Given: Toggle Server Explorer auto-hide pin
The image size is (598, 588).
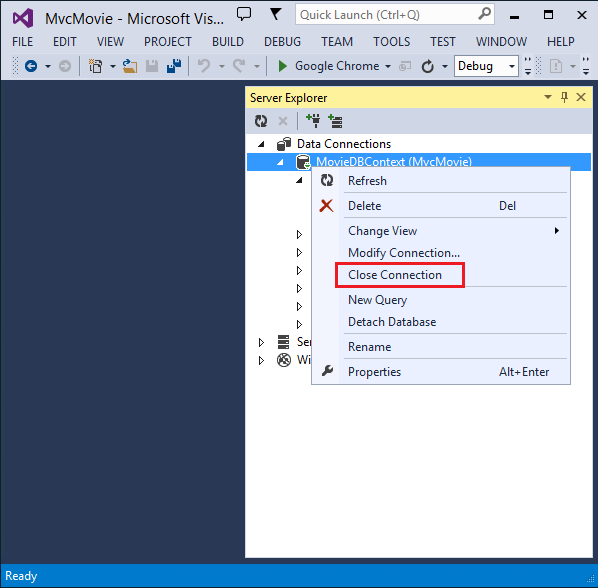Looking at the screenshot, I should point(564,97).
